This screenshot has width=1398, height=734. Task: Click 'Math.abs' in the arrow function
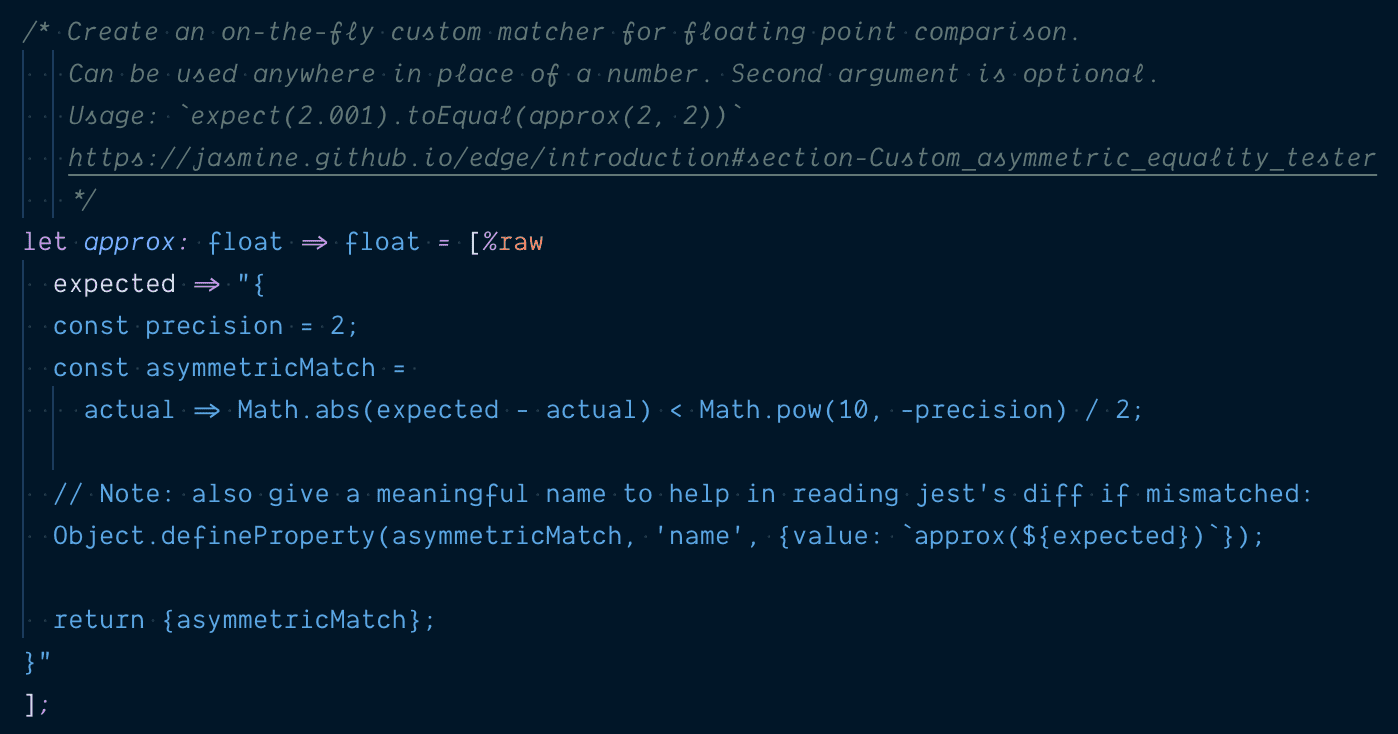click(298, 410)
